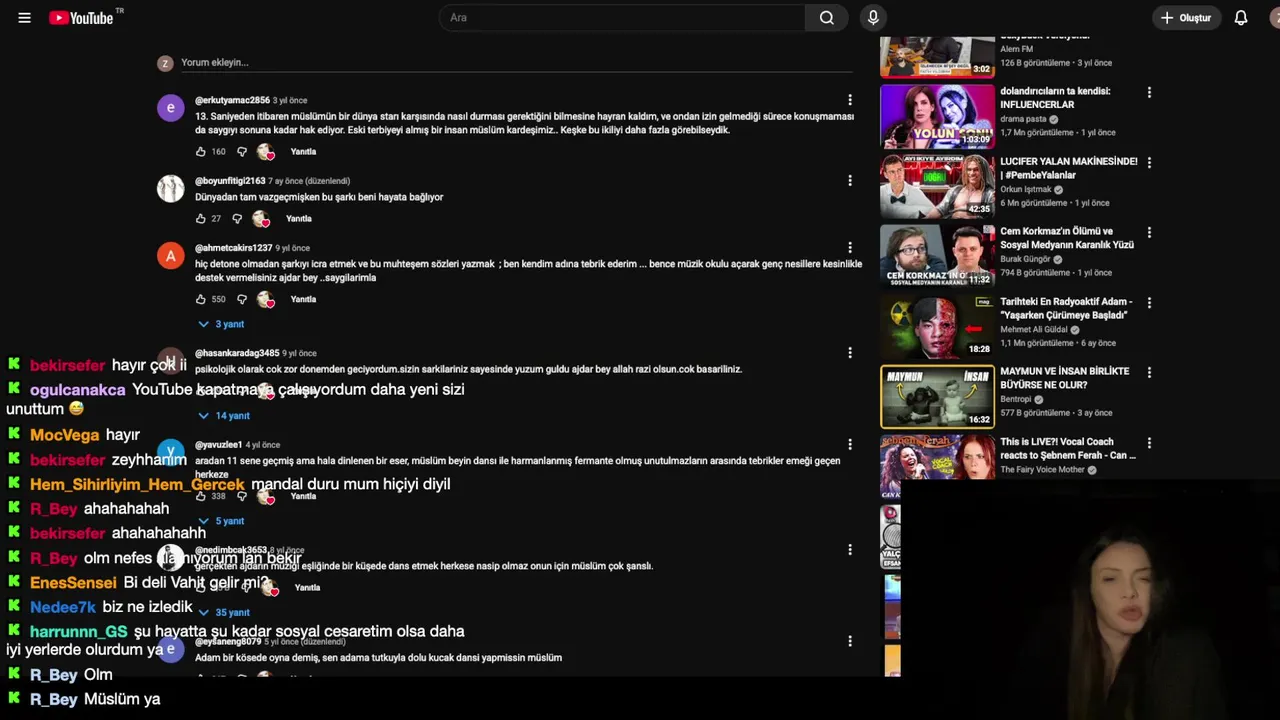Visit the Burak Güngör channel name
The image size is (1280, 720).
(x=1026, y=259)
